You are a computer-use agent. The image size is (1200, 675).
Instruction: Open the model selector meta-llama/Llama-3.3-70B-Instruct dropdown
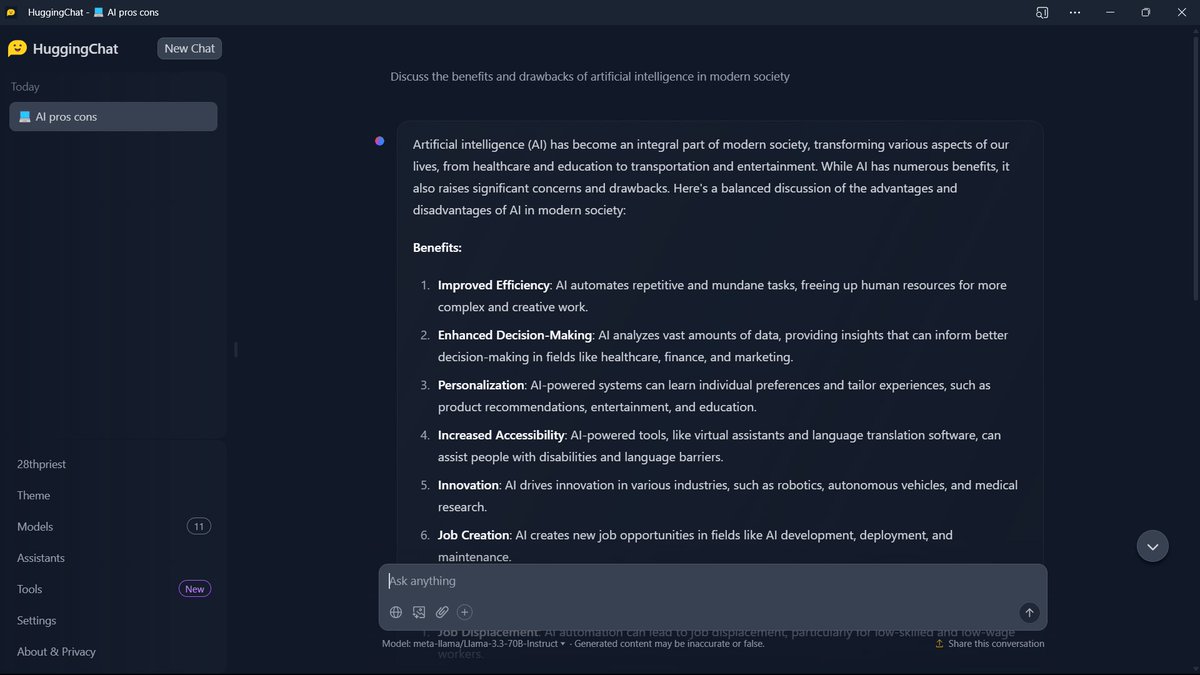pos(474,644)
